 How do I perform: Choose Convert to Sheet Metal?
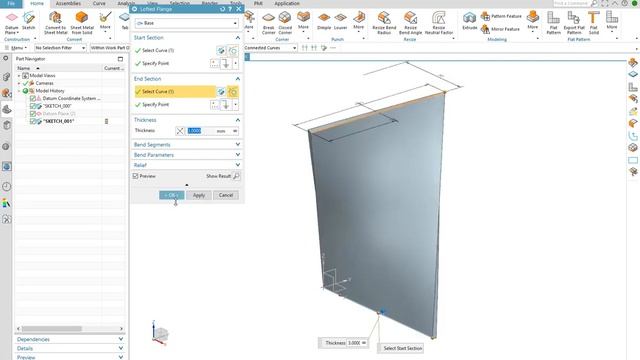click(x=56, y=22)
